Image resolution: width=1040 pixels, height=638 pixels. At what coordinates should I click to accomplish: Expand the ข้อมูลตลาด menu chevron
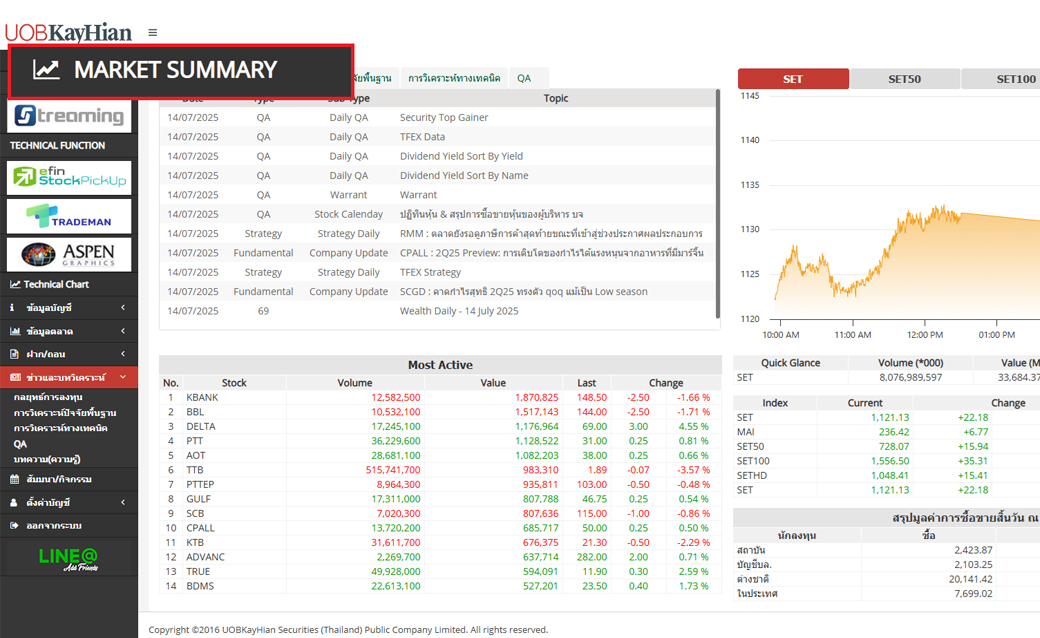(x=123, y=331)
